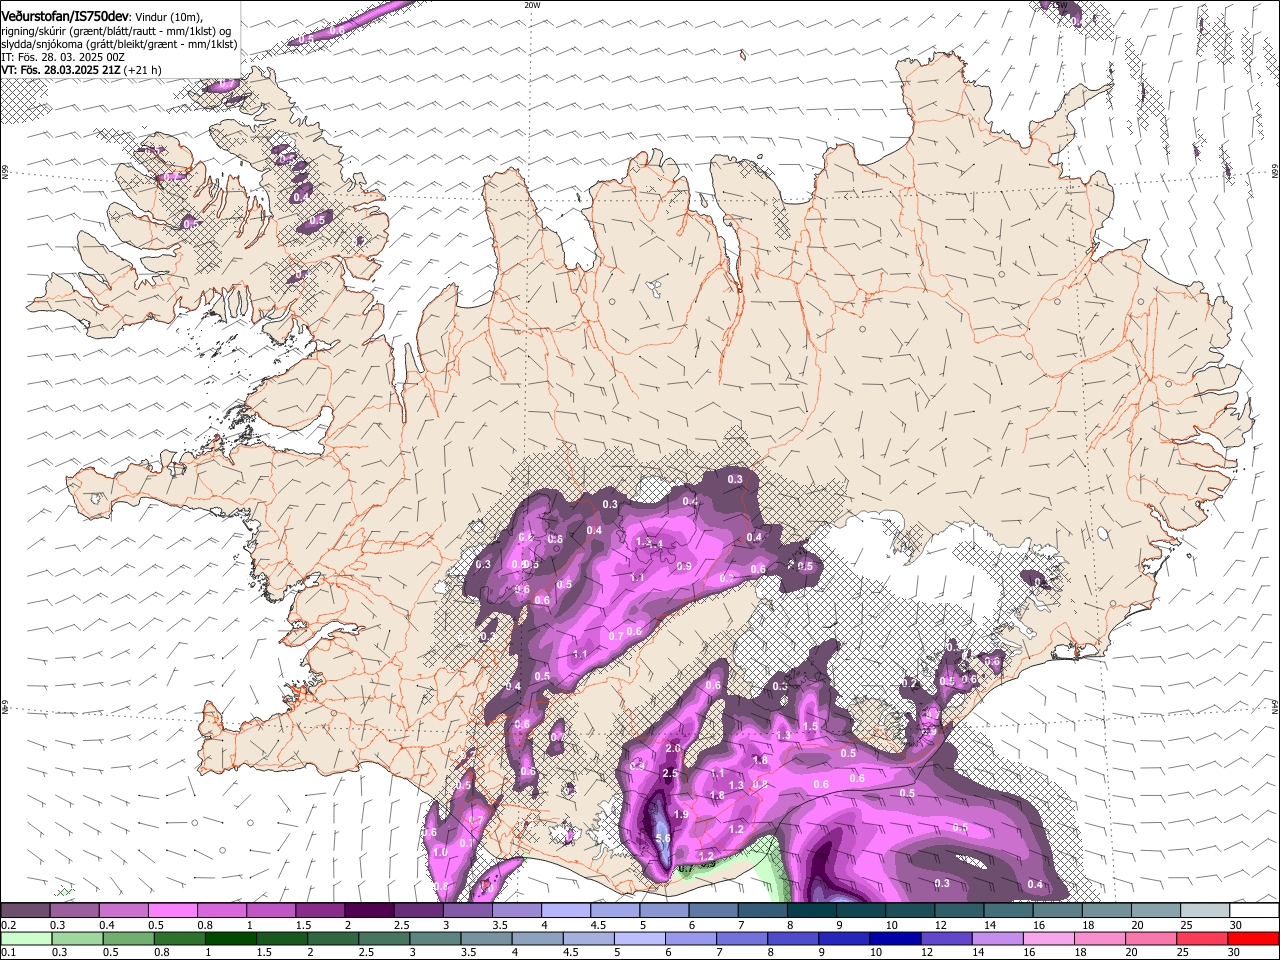1280x960 pixels.
Task: Click the 'IT: Fös. 28. 03. 2025 00Z' line
Action: pos(63,57)
